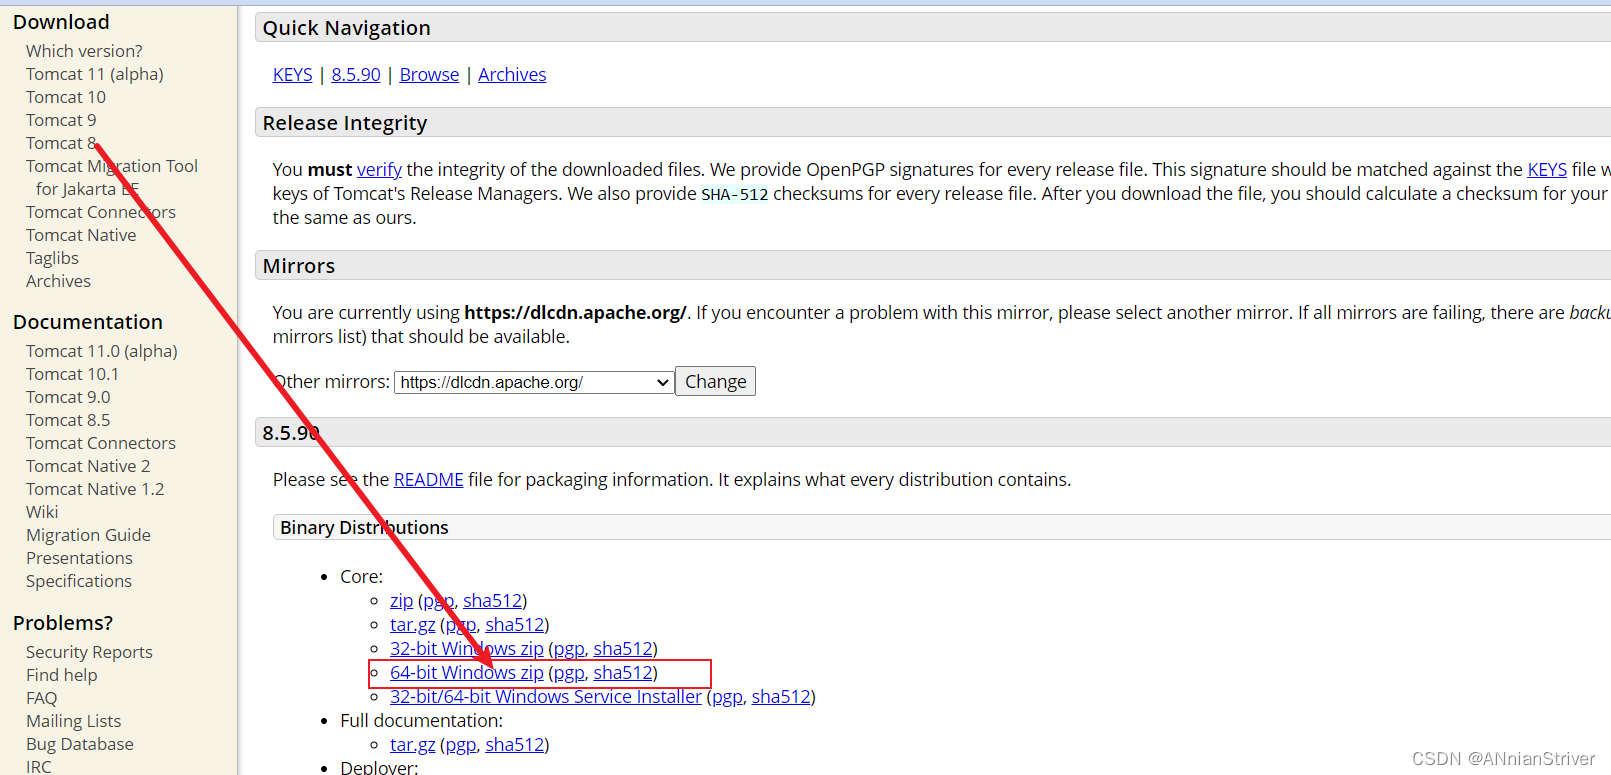Image resolution: width=1611 pixels, height=775 pixels.
Task: Click Archives in Quick Navigation
Action: pos(512,75)
